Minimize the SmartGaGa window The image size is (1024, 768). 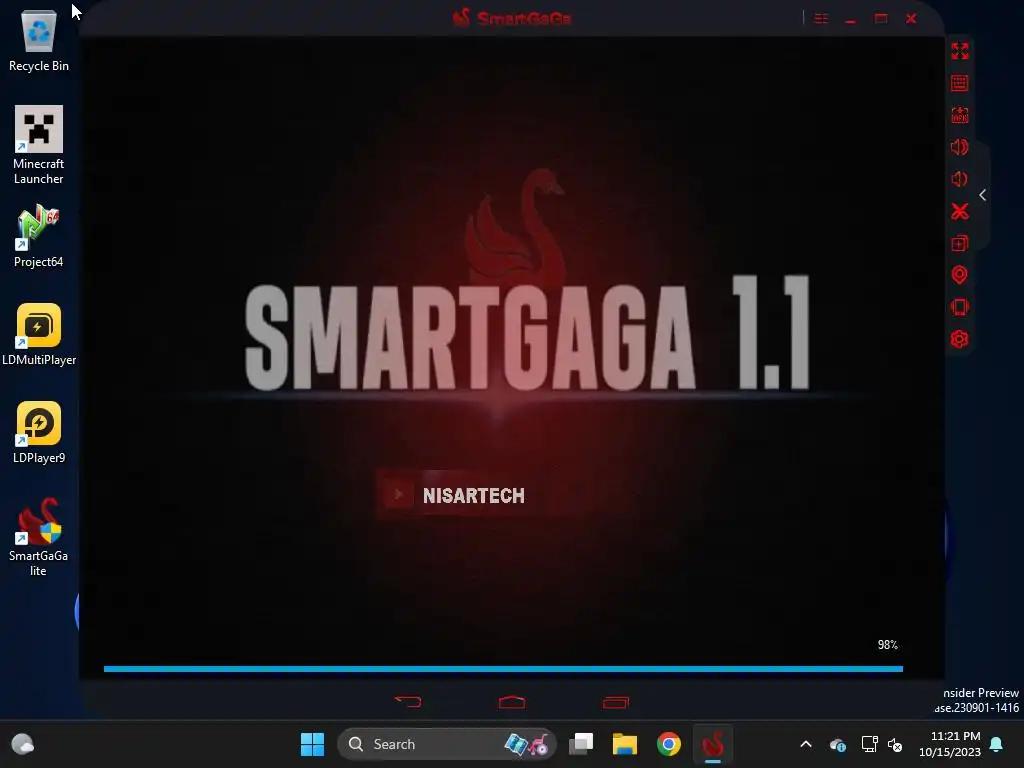[850, 20]
